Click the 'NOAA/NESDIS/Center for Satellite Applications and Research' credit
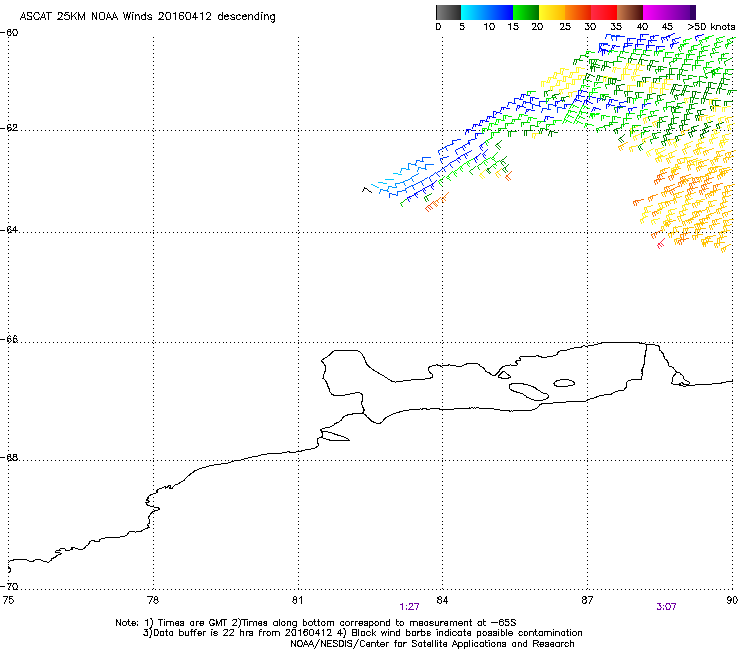This screenshot has height=650, width=740. click(x=432, y=644)
